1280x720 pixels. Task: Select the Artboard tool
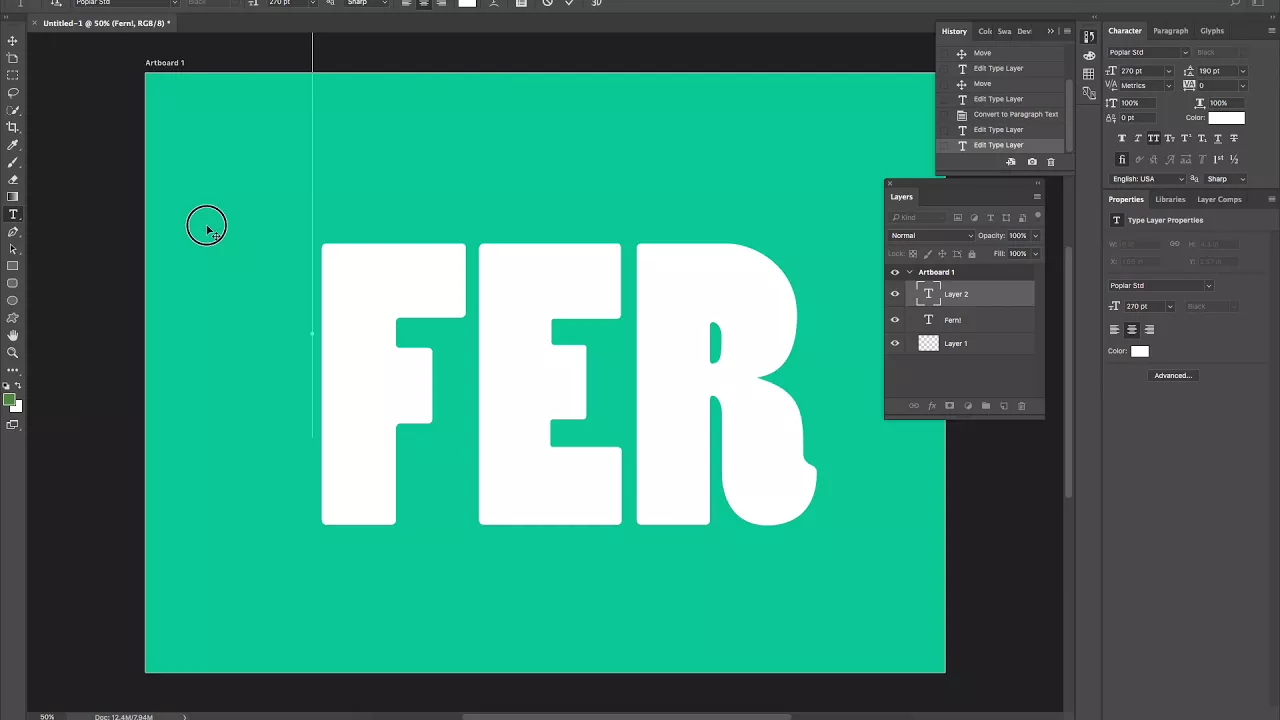point(13,58)
